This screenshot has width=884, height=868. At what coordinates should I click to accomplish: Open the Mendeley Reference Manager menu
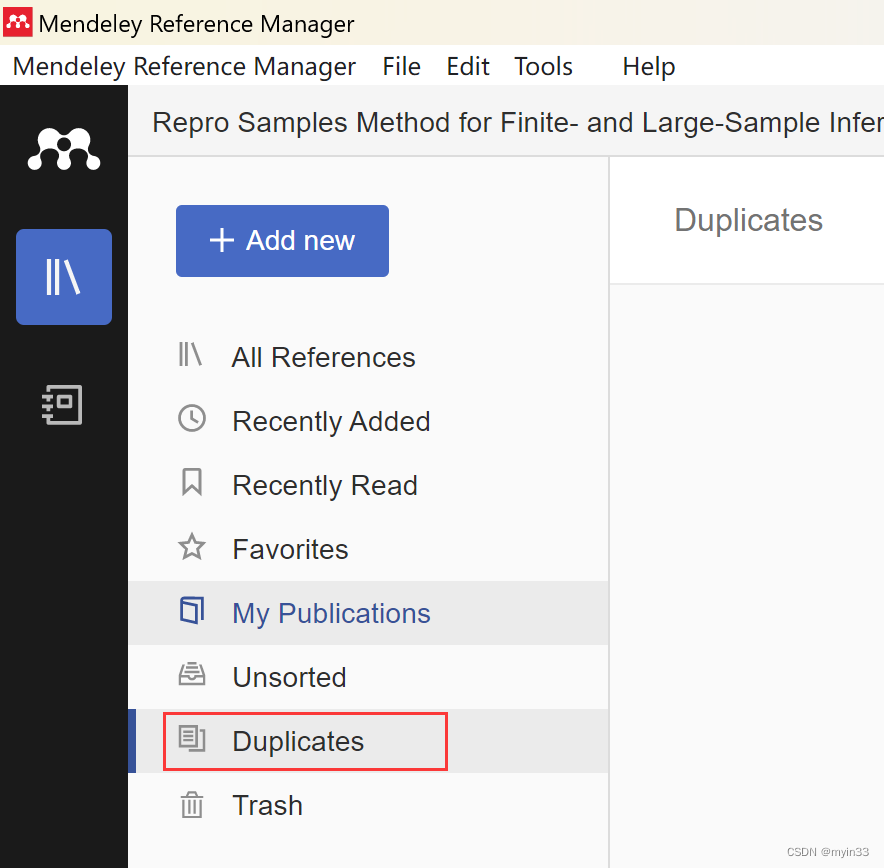pos(184,67)
